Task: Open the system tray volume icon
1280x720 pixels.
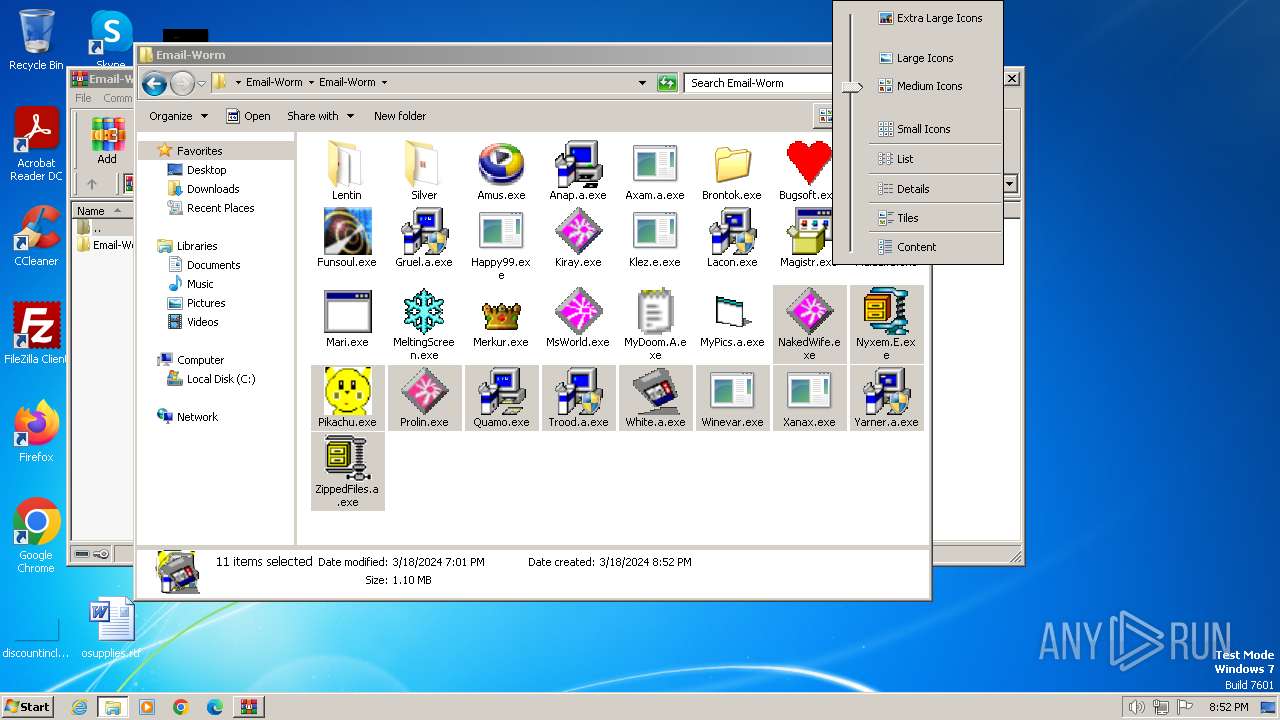Action: click(1136, 707)
